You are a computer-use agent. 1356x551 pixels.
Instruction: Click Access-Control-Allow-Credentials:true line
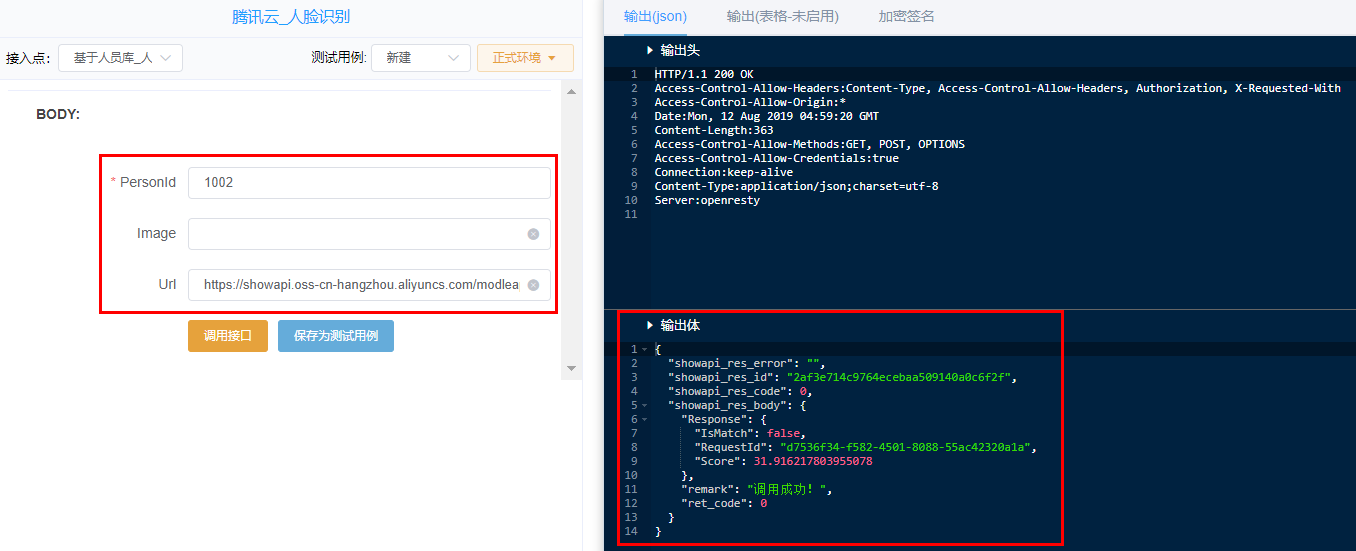[x=777, y=158]
